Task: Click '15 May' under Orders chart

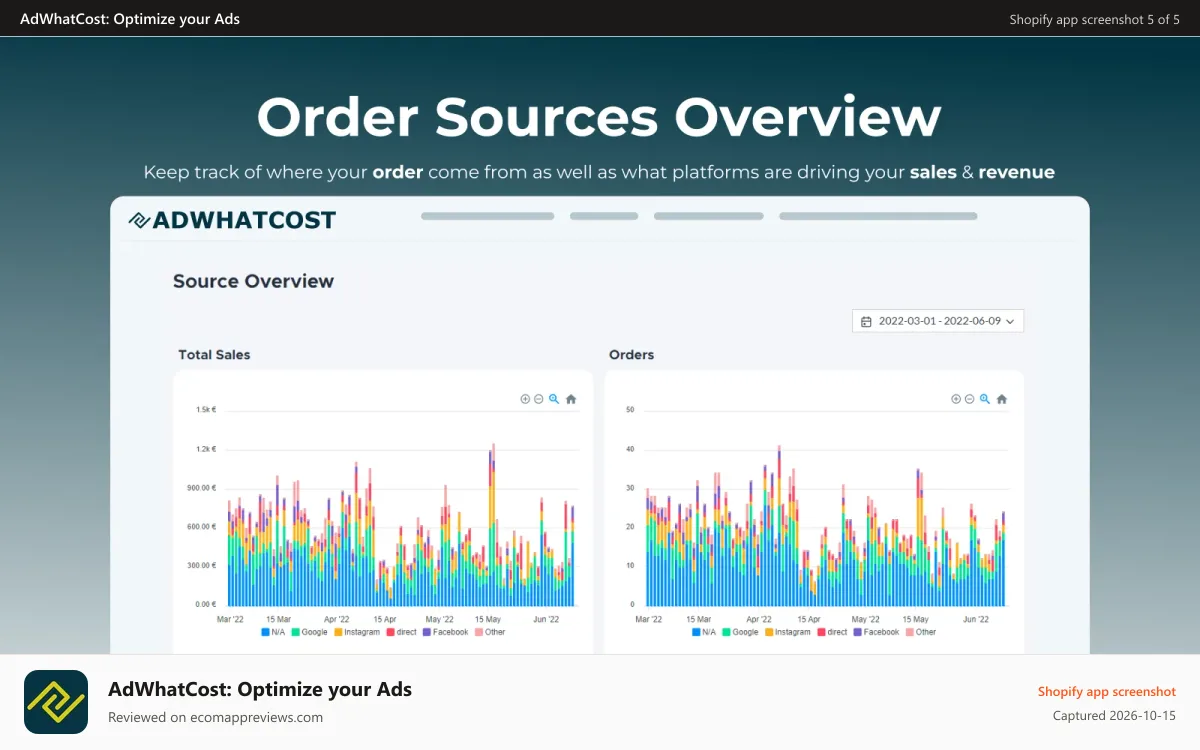Action: pos(915,619)
